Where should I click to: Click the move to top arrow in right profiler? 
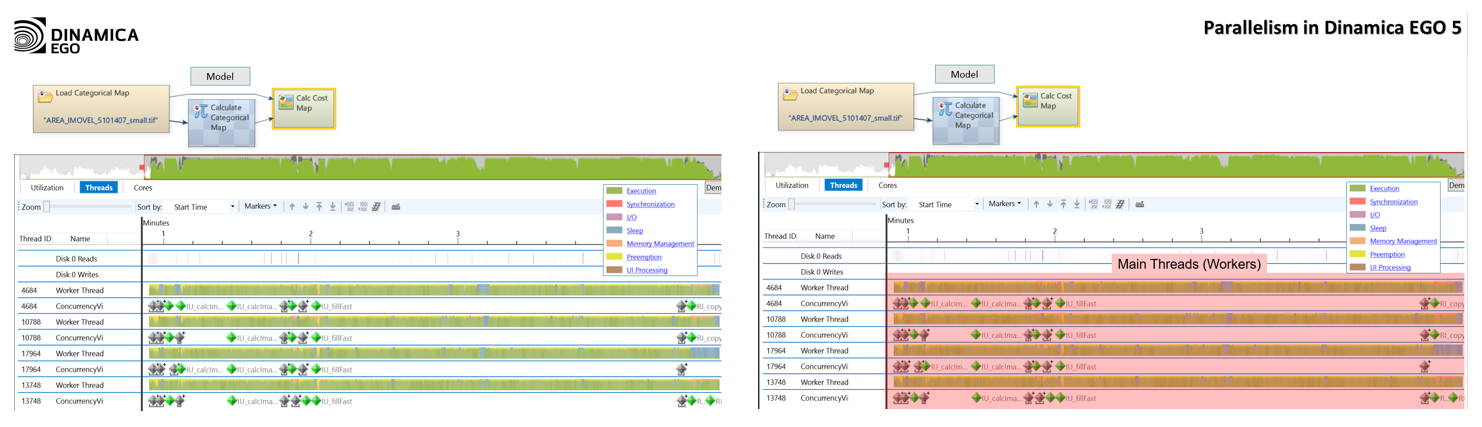coord(1063,204)
